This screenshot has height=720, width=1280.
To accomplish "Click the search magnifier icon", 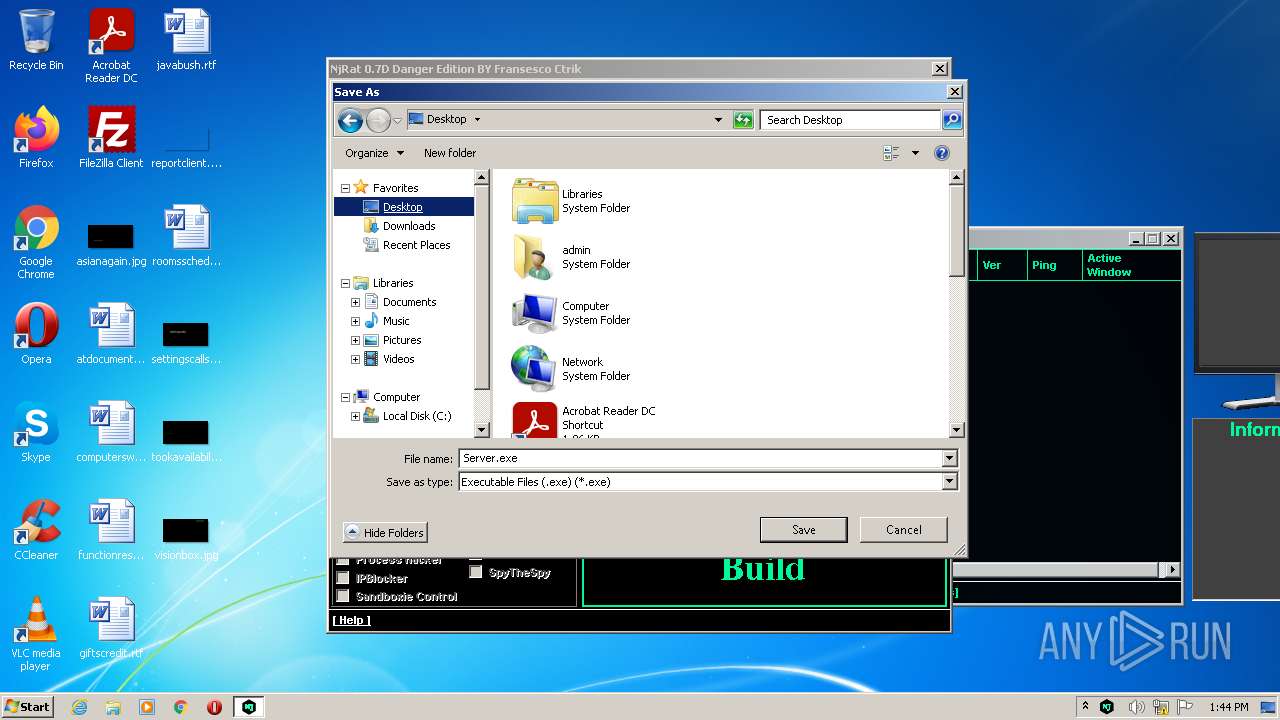I will [952, 120].
